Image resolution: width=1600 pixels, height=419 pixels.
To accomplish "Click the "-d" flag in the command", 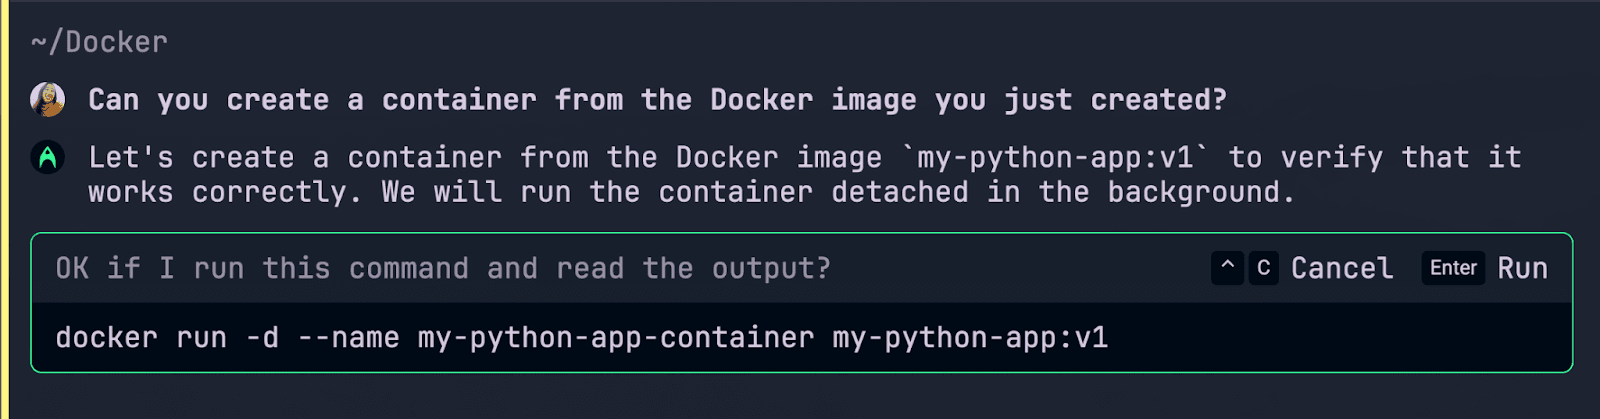I will (x=263, y=338).
